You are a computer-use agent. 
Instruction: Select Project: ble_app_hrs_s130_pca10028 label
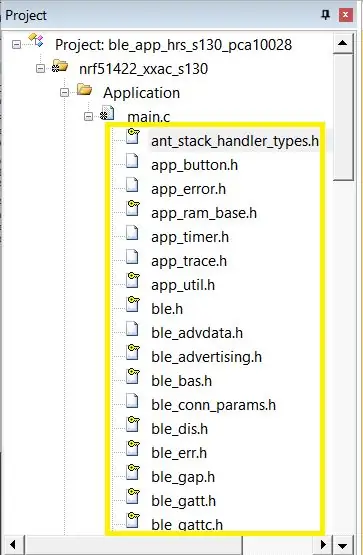click(x=173, y=45)
